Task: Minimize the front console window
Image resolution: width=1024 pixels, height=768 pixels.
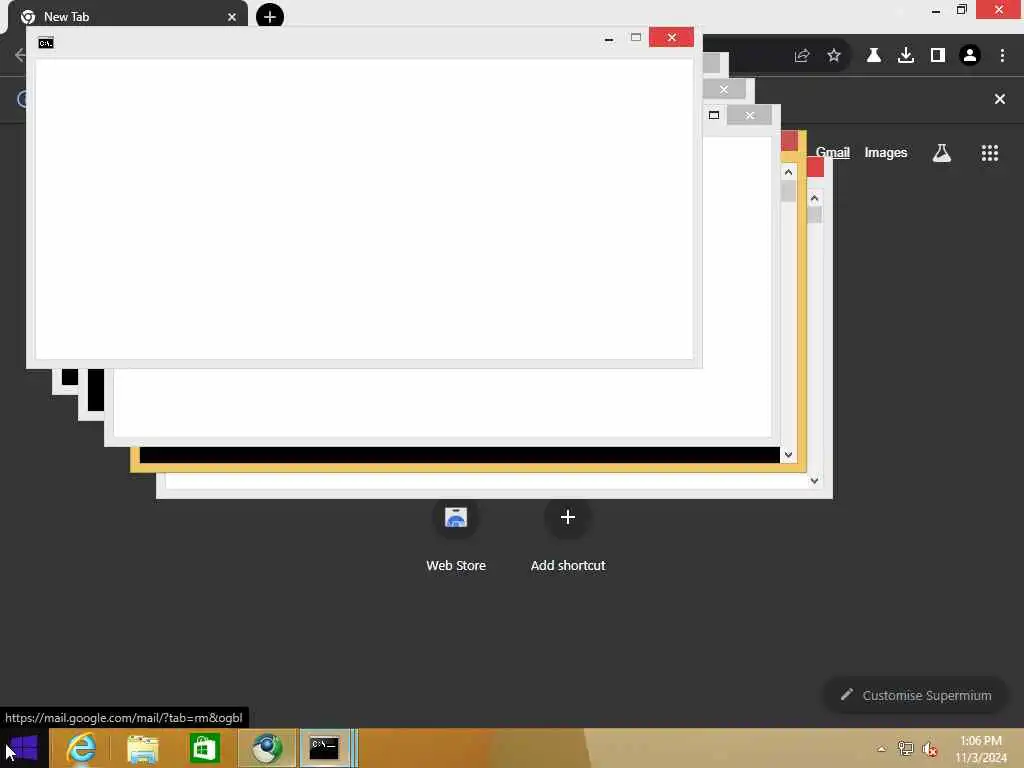Action: pos(609,38)
